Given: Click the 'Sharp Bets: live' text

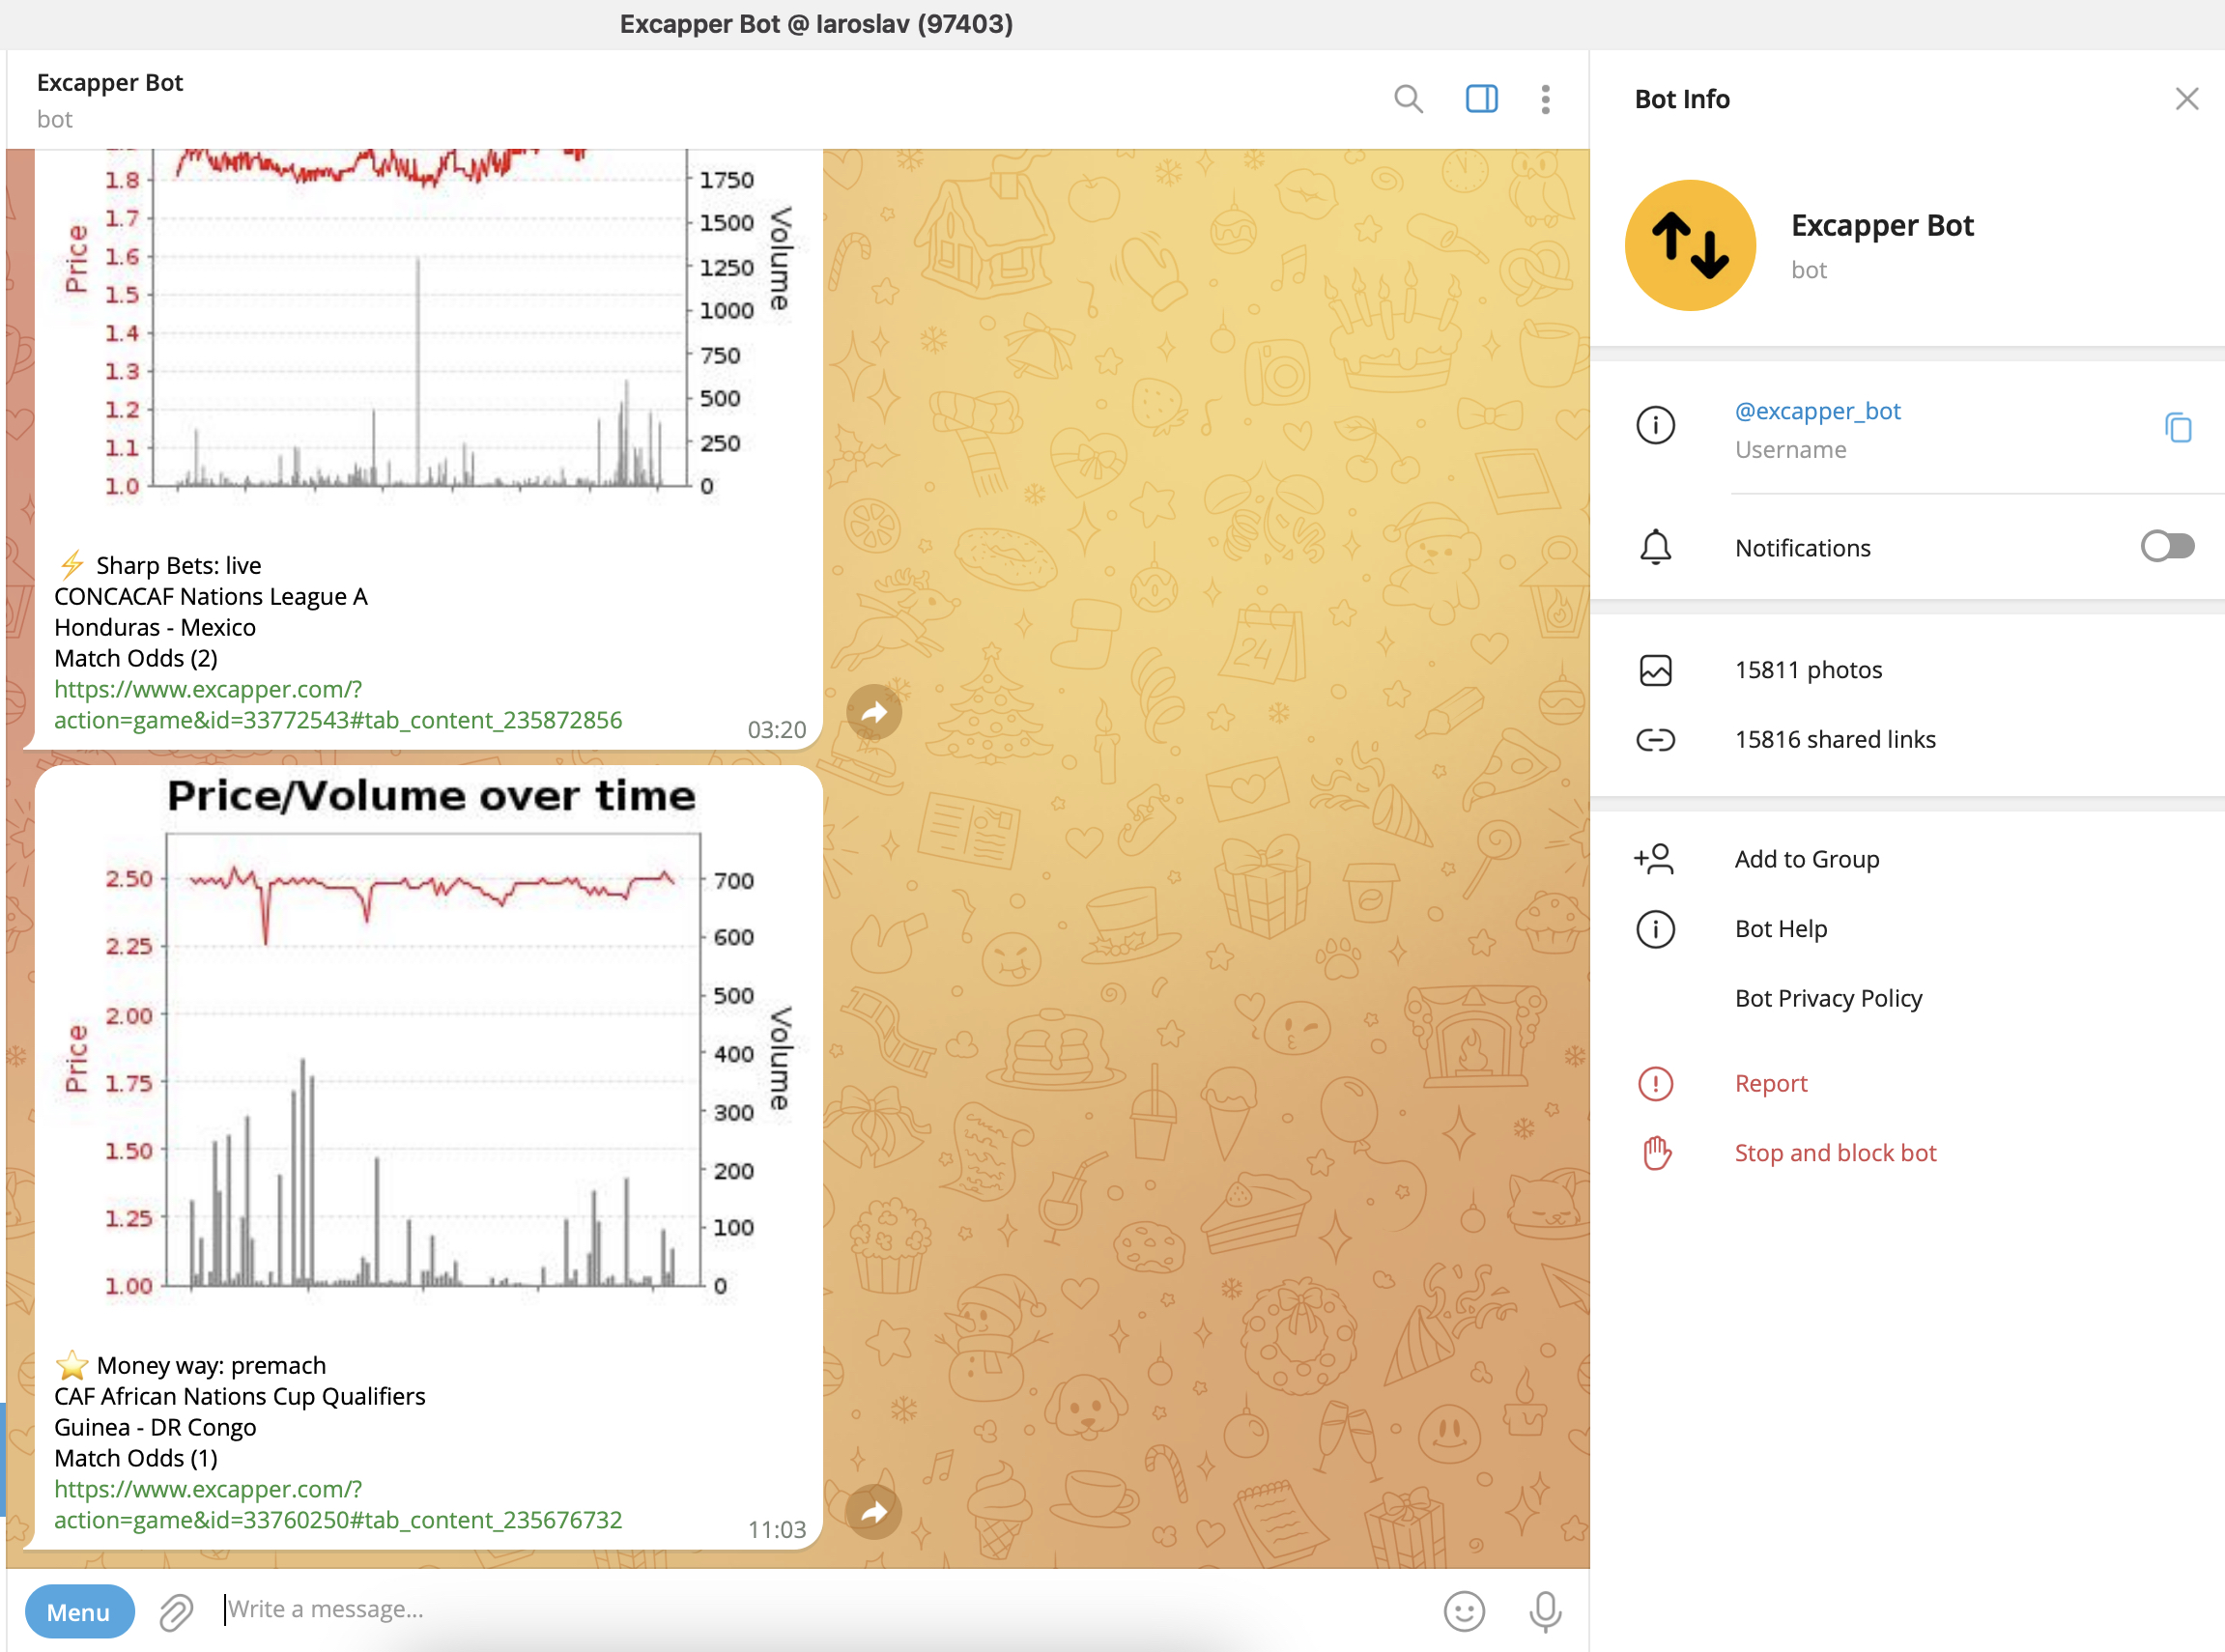Looking at the screenshot, I should [178, 565].
